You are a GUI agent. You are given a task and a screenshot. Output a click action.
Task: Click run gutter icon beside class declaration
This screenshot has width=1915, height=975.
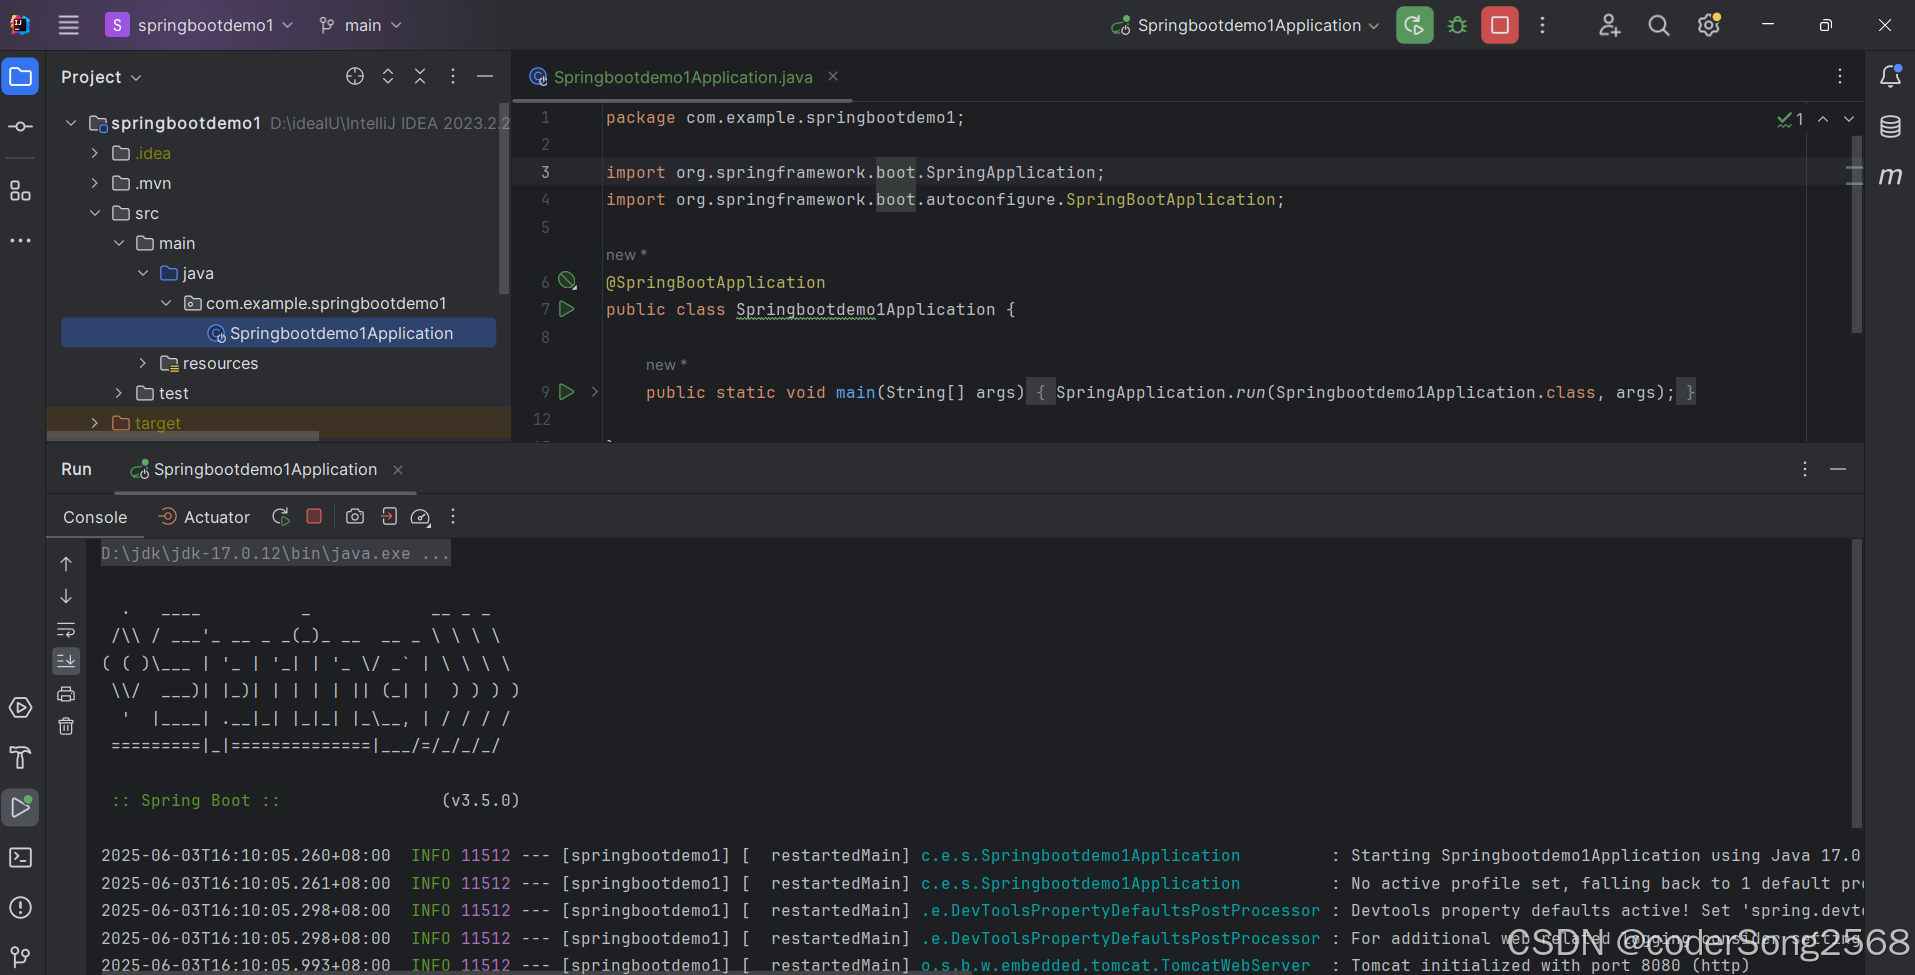pyautogui.click(x=567, y=309)
